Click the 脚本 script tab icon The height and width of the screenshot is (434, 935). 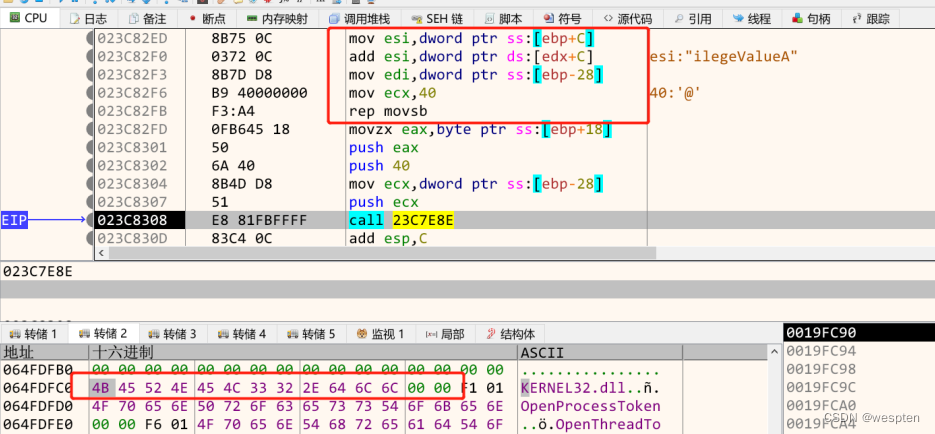tap(488, 18)
